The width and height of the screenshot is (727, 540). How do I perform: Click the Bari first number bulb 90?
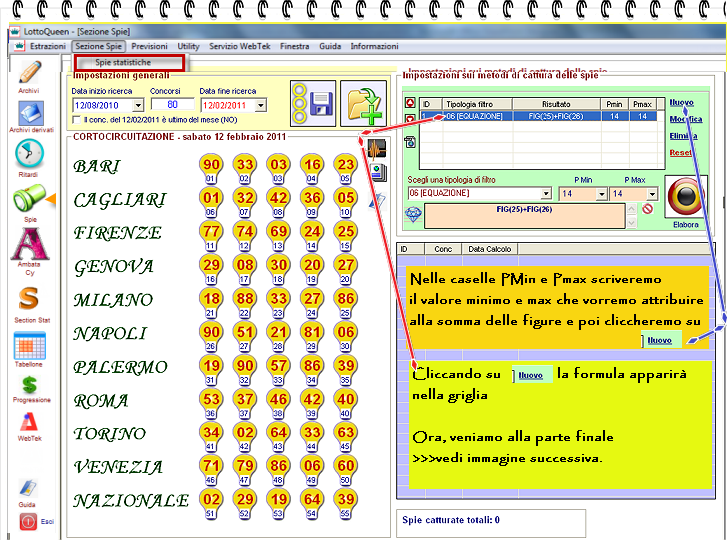pyautogui.click(x=211, y=168)
